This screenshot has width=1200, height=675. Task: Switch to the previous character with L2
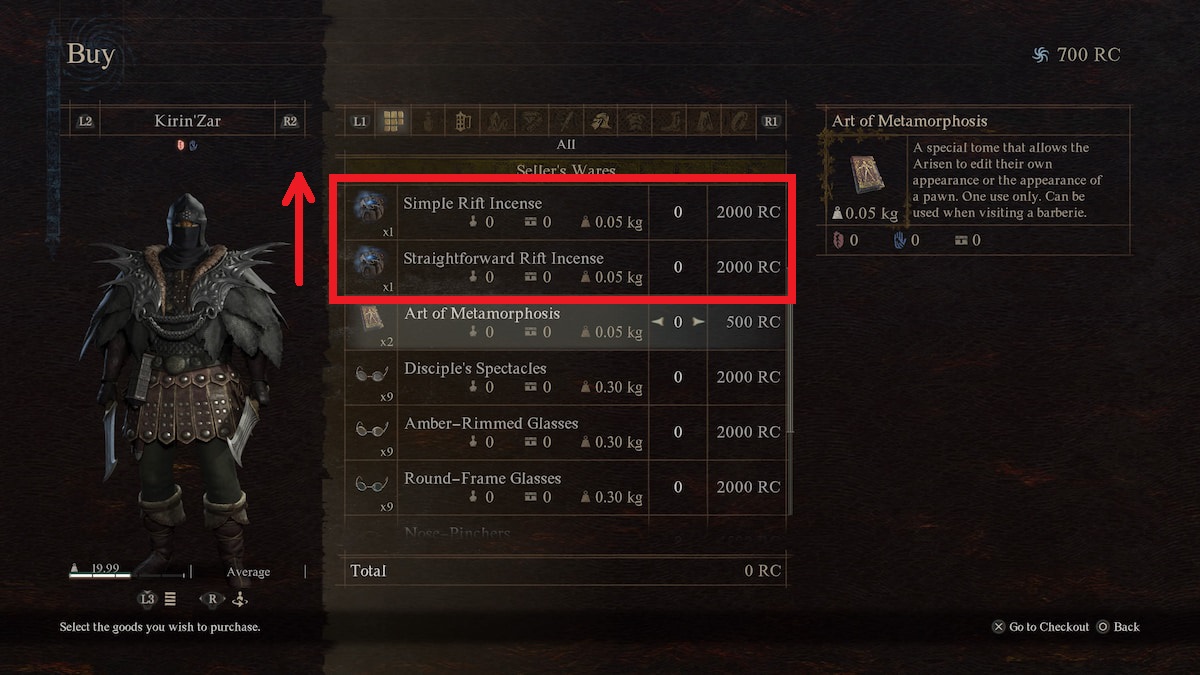(85, 121)
